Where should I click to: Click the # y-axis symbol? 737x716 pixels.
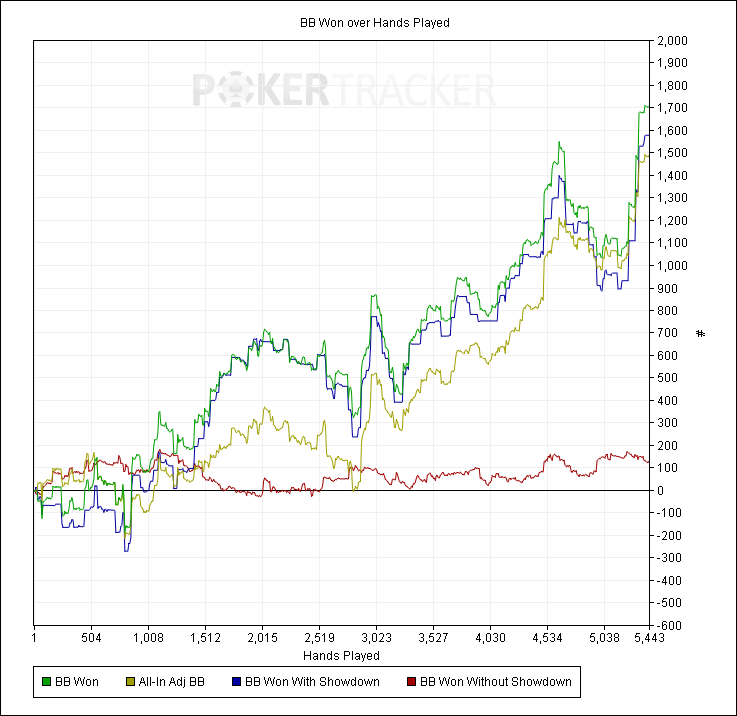click(700, 334)
